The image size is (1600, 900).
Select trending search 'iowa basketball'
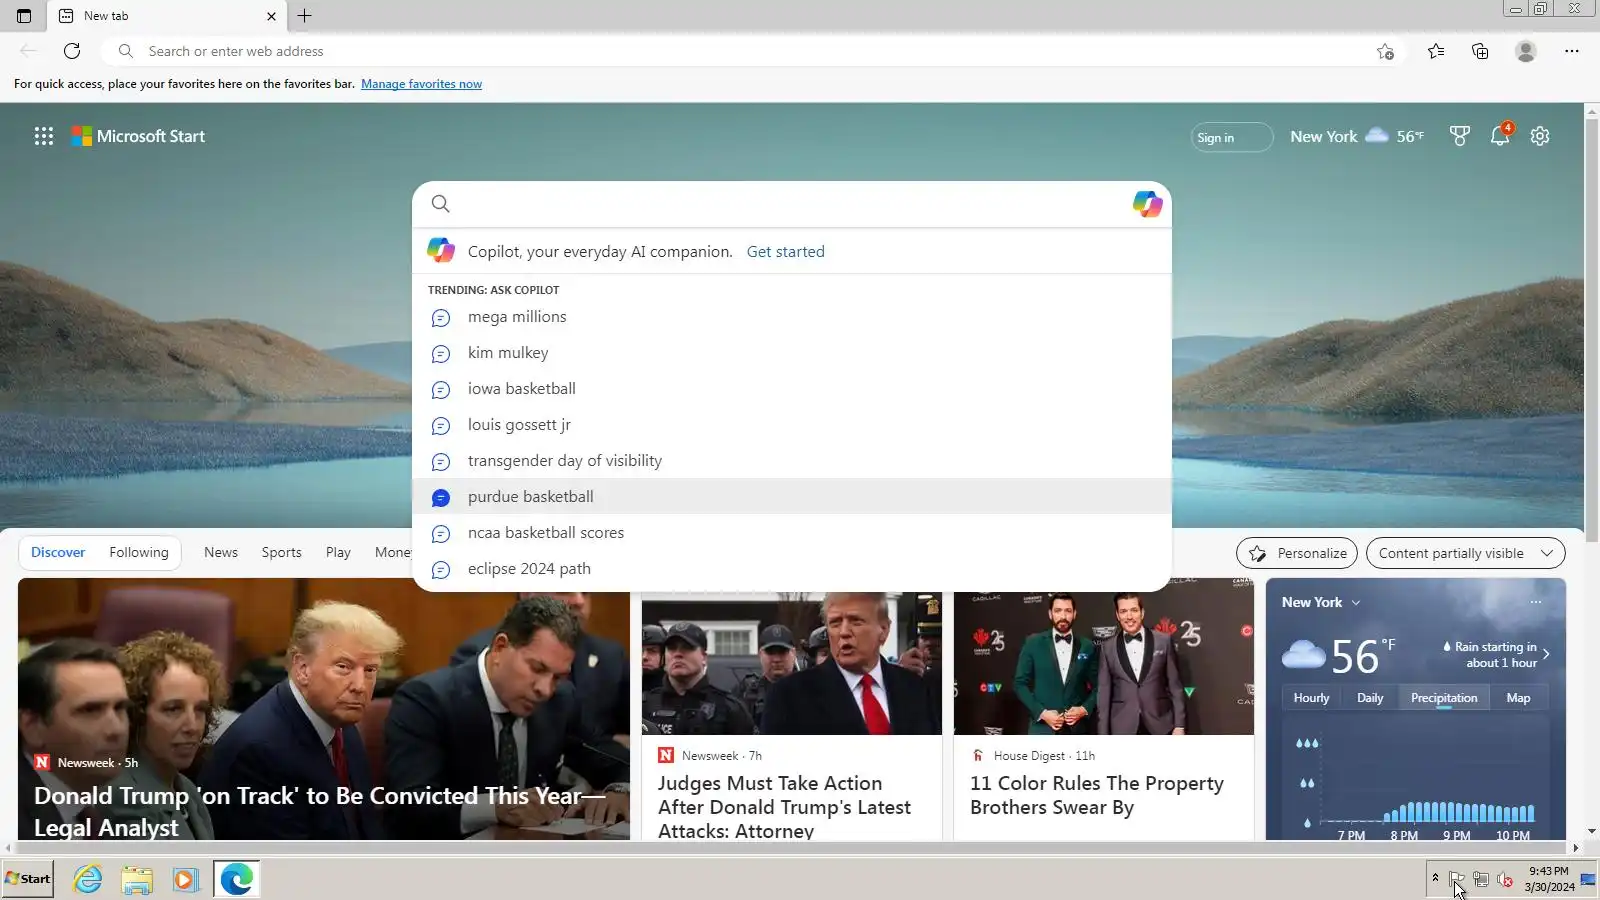point(792,389)
